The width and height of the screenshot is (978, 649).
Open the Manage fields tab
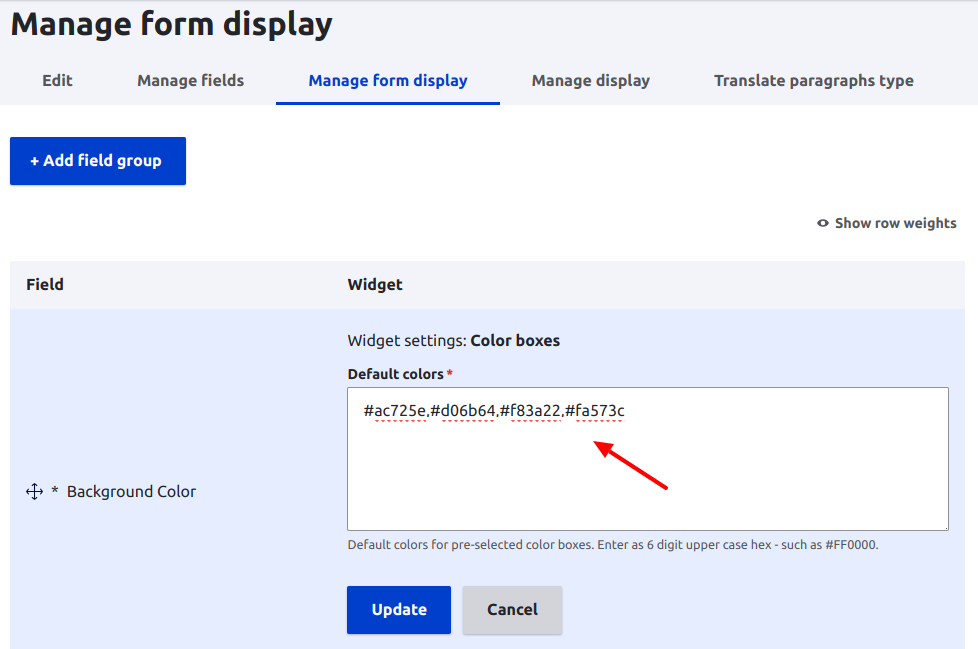pyautogui.click(x=190, y=80)
